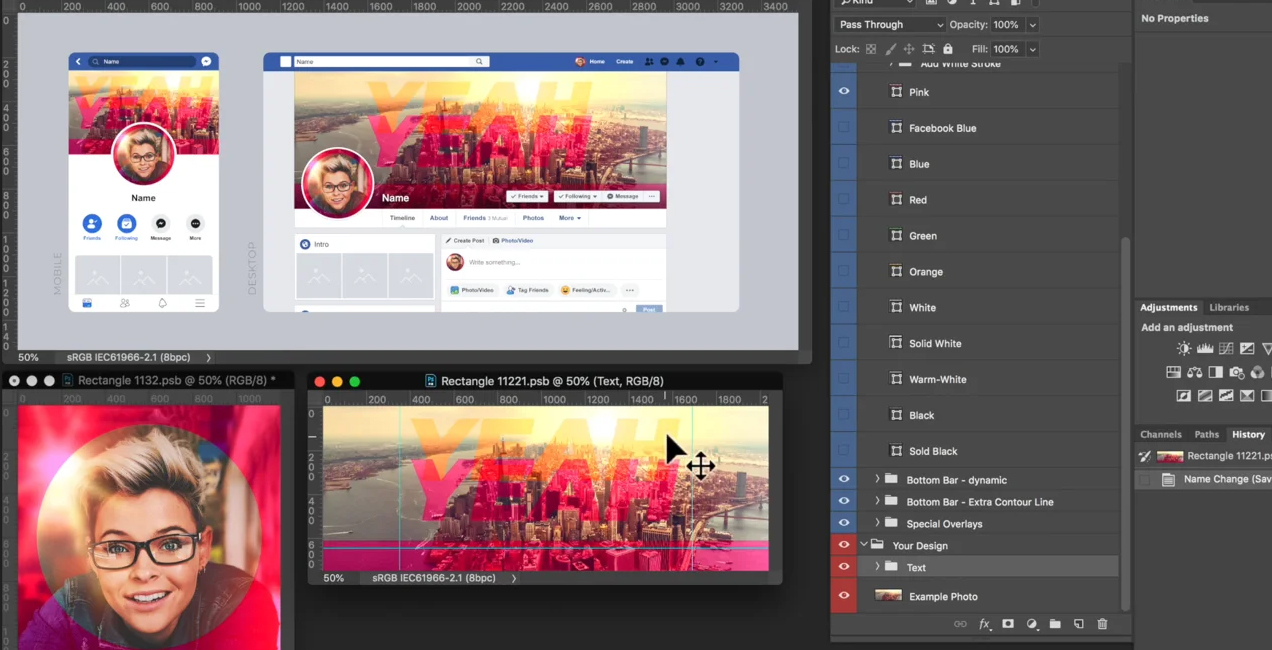
Task: Select the Example Photo layer
Action: pyautogui.click(x=988, y=596)
